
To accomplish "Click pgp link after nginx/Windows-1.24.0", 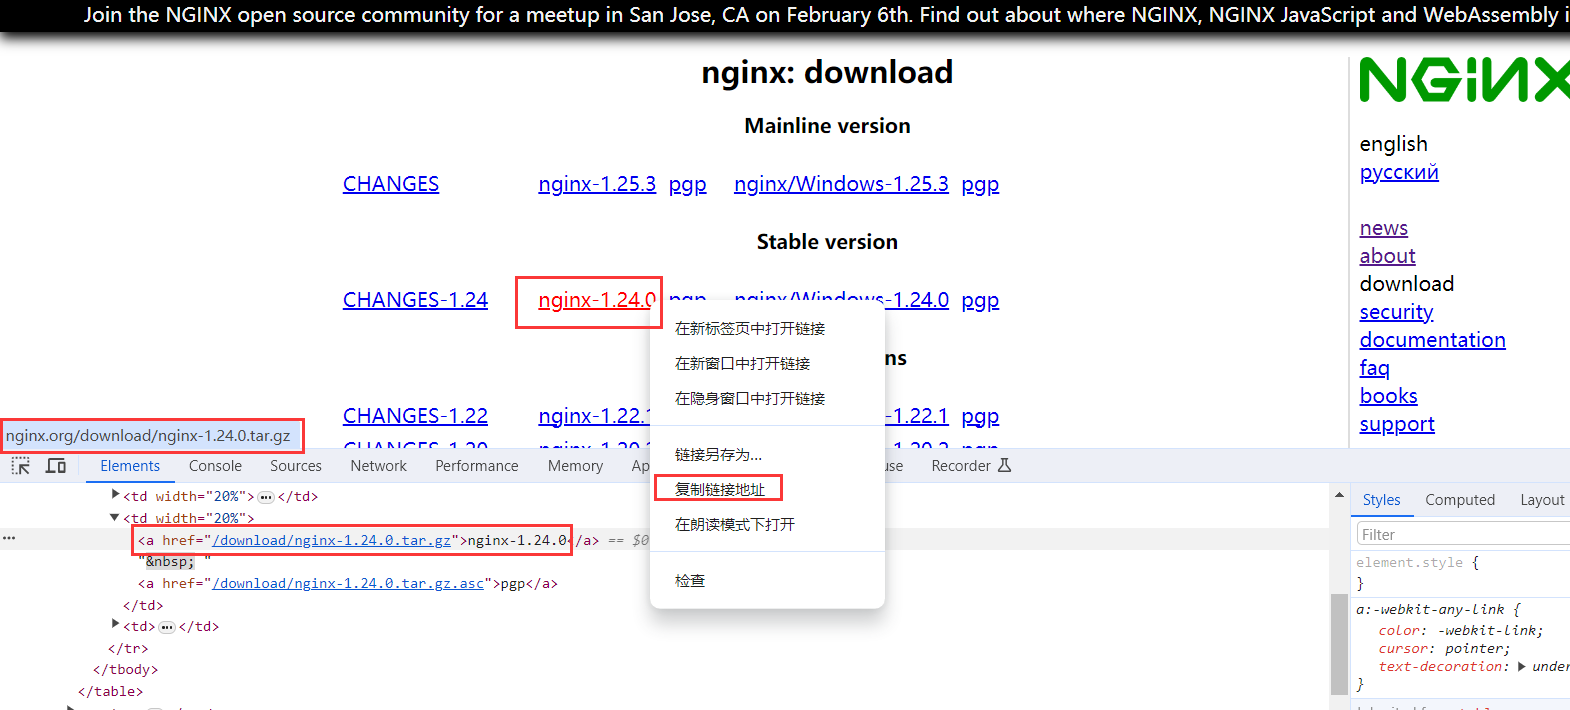I will pos(980,300).
